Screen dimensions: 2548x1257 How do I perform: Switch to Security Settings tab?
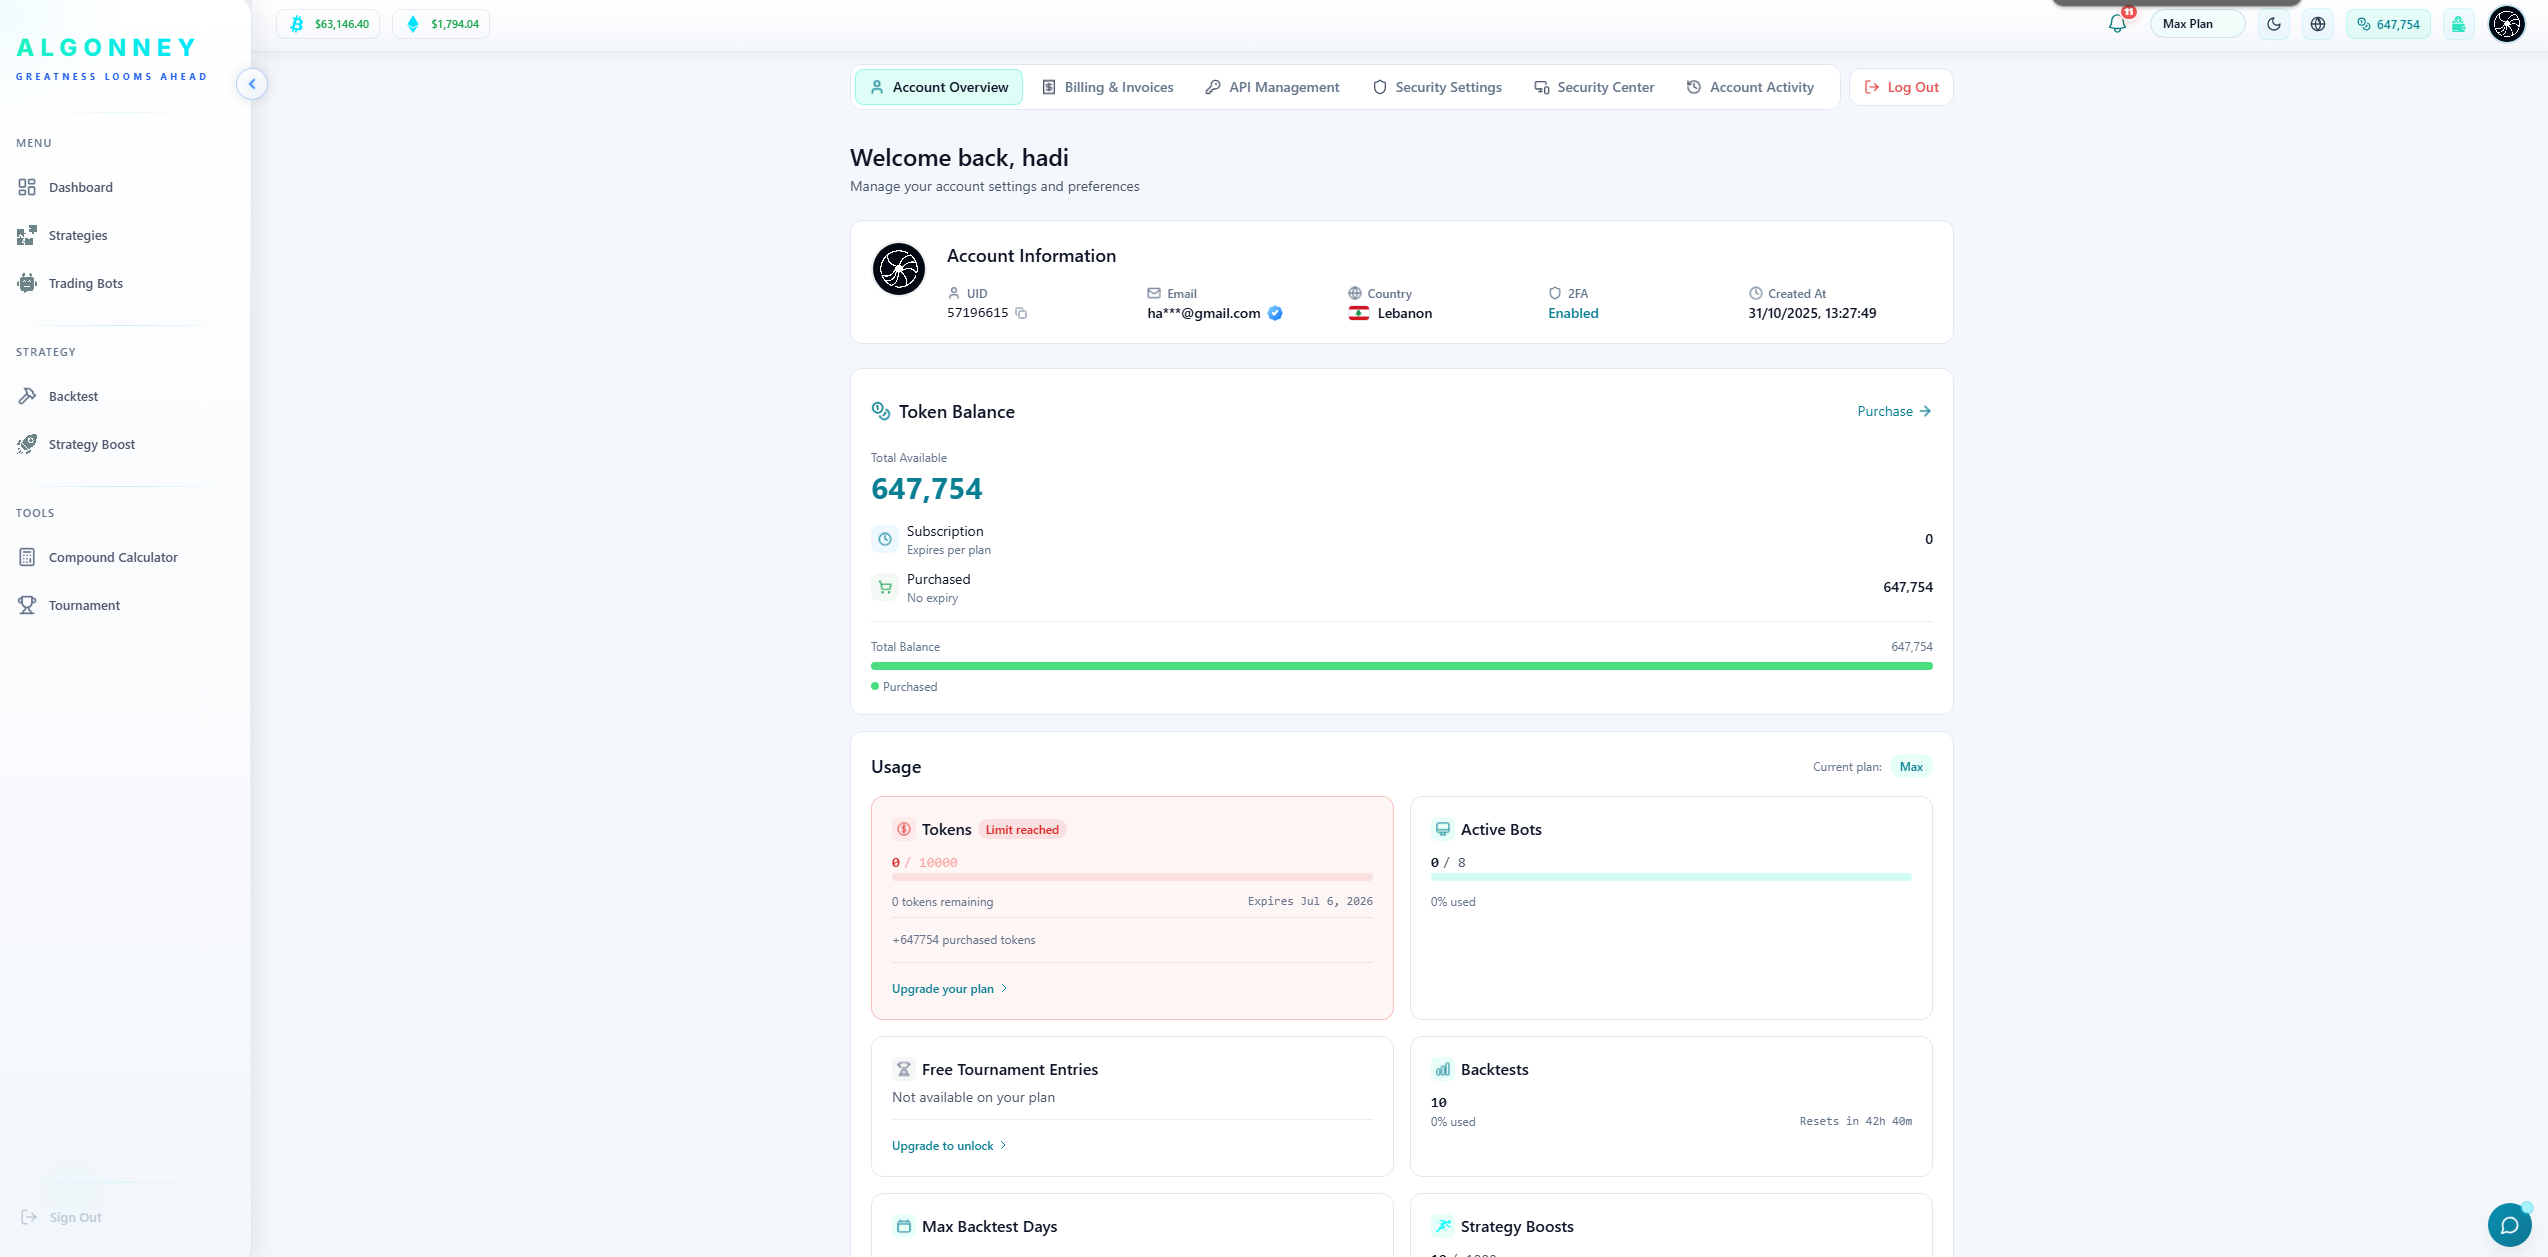click(x=1437, y=87)
